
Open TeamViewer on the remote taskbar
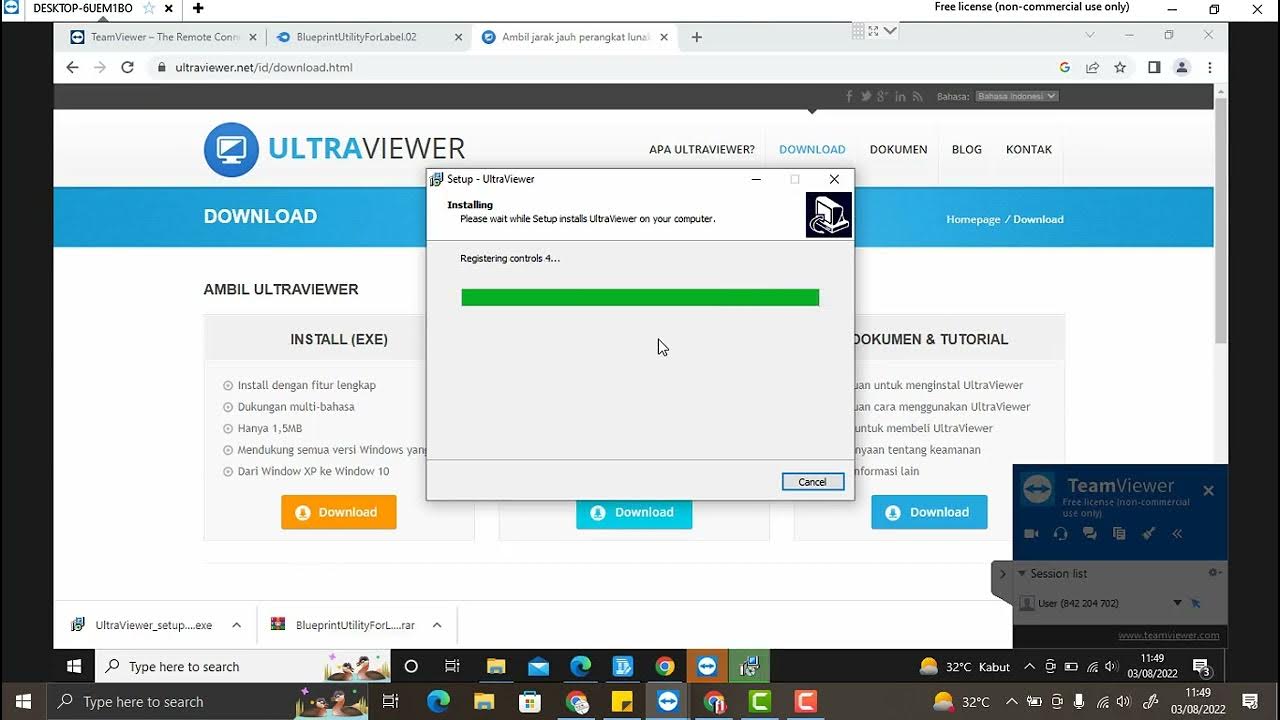tap(707, 666)
